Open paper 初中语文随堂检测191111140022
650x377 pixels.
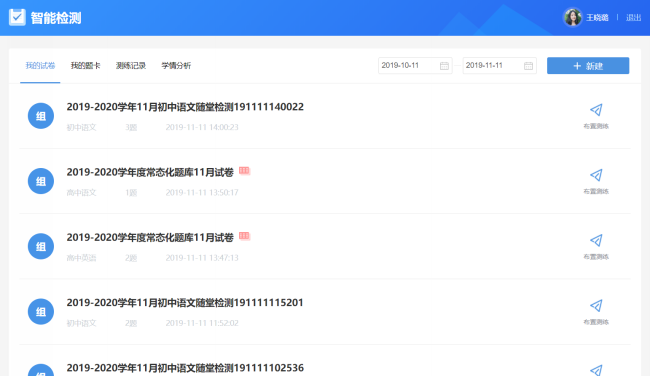(185, 107)
